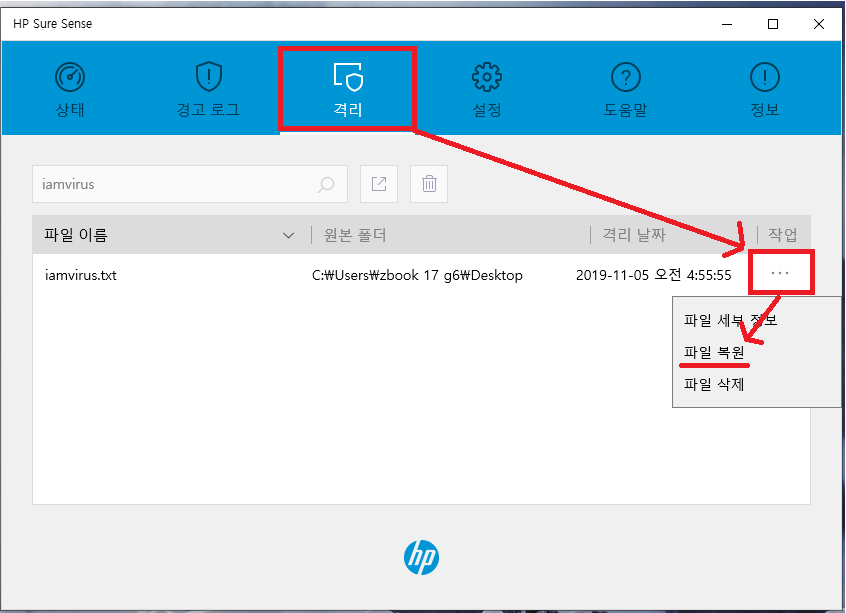Click the 격리 날짜 column header
The image size is (846, 613).
[634, 235]
